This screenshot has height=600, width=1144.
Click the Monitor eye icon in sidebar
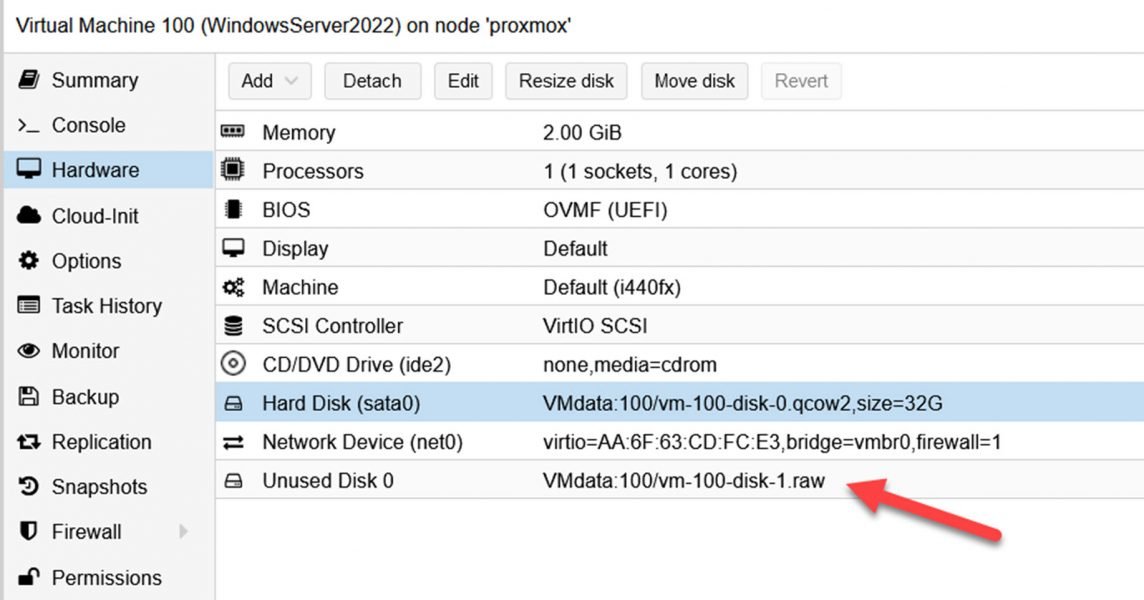click(x=28, y=351)
